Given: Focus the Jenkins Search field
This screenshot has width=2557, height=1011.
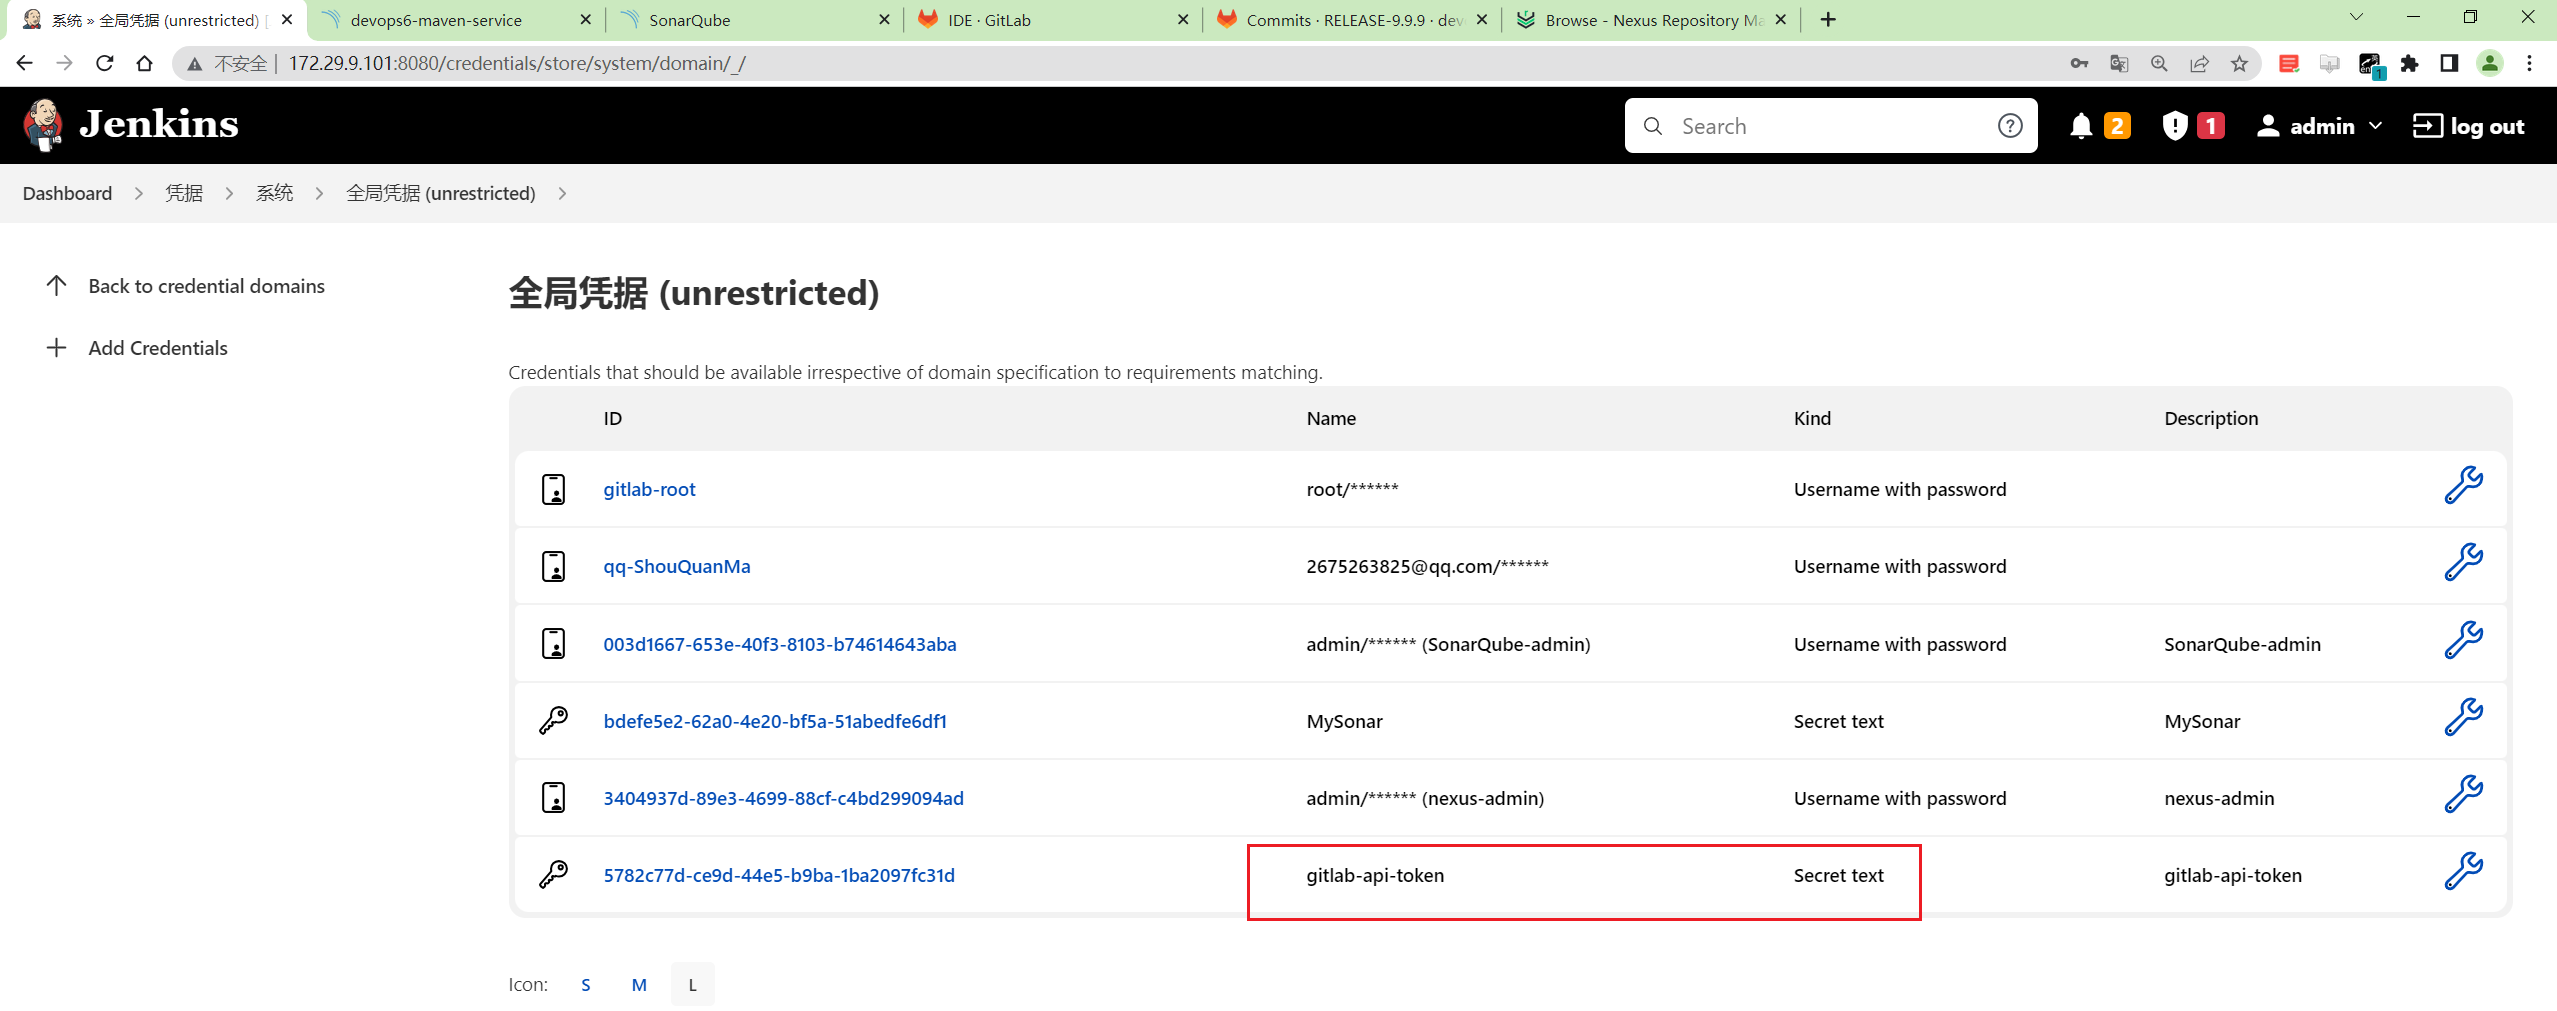Looking at the screenshot, I should coord(1830,126).
